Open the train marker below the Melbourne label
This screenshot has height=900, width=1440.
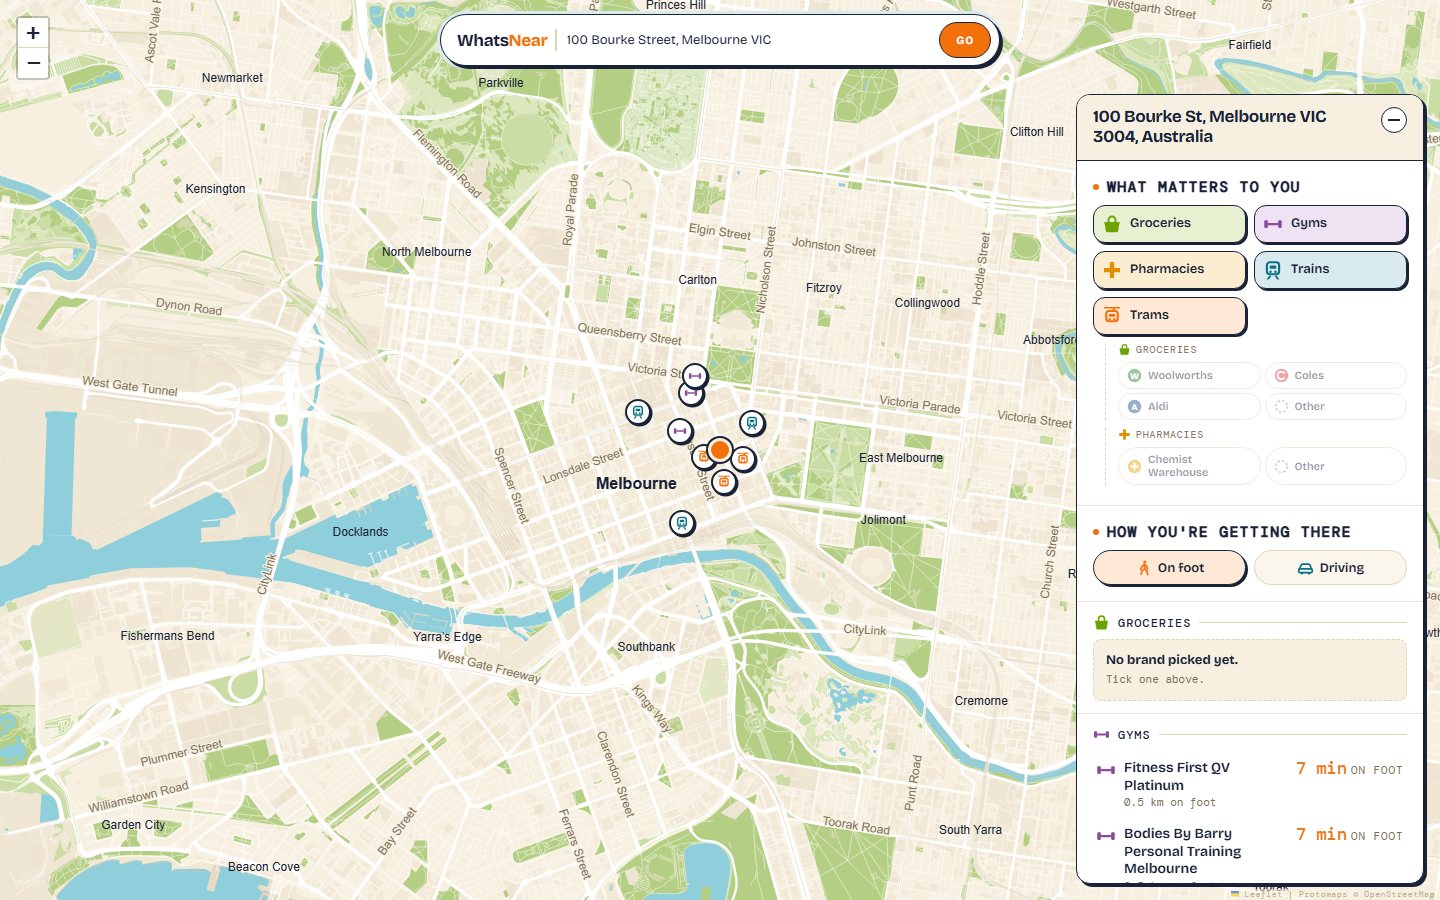[682, 523]
